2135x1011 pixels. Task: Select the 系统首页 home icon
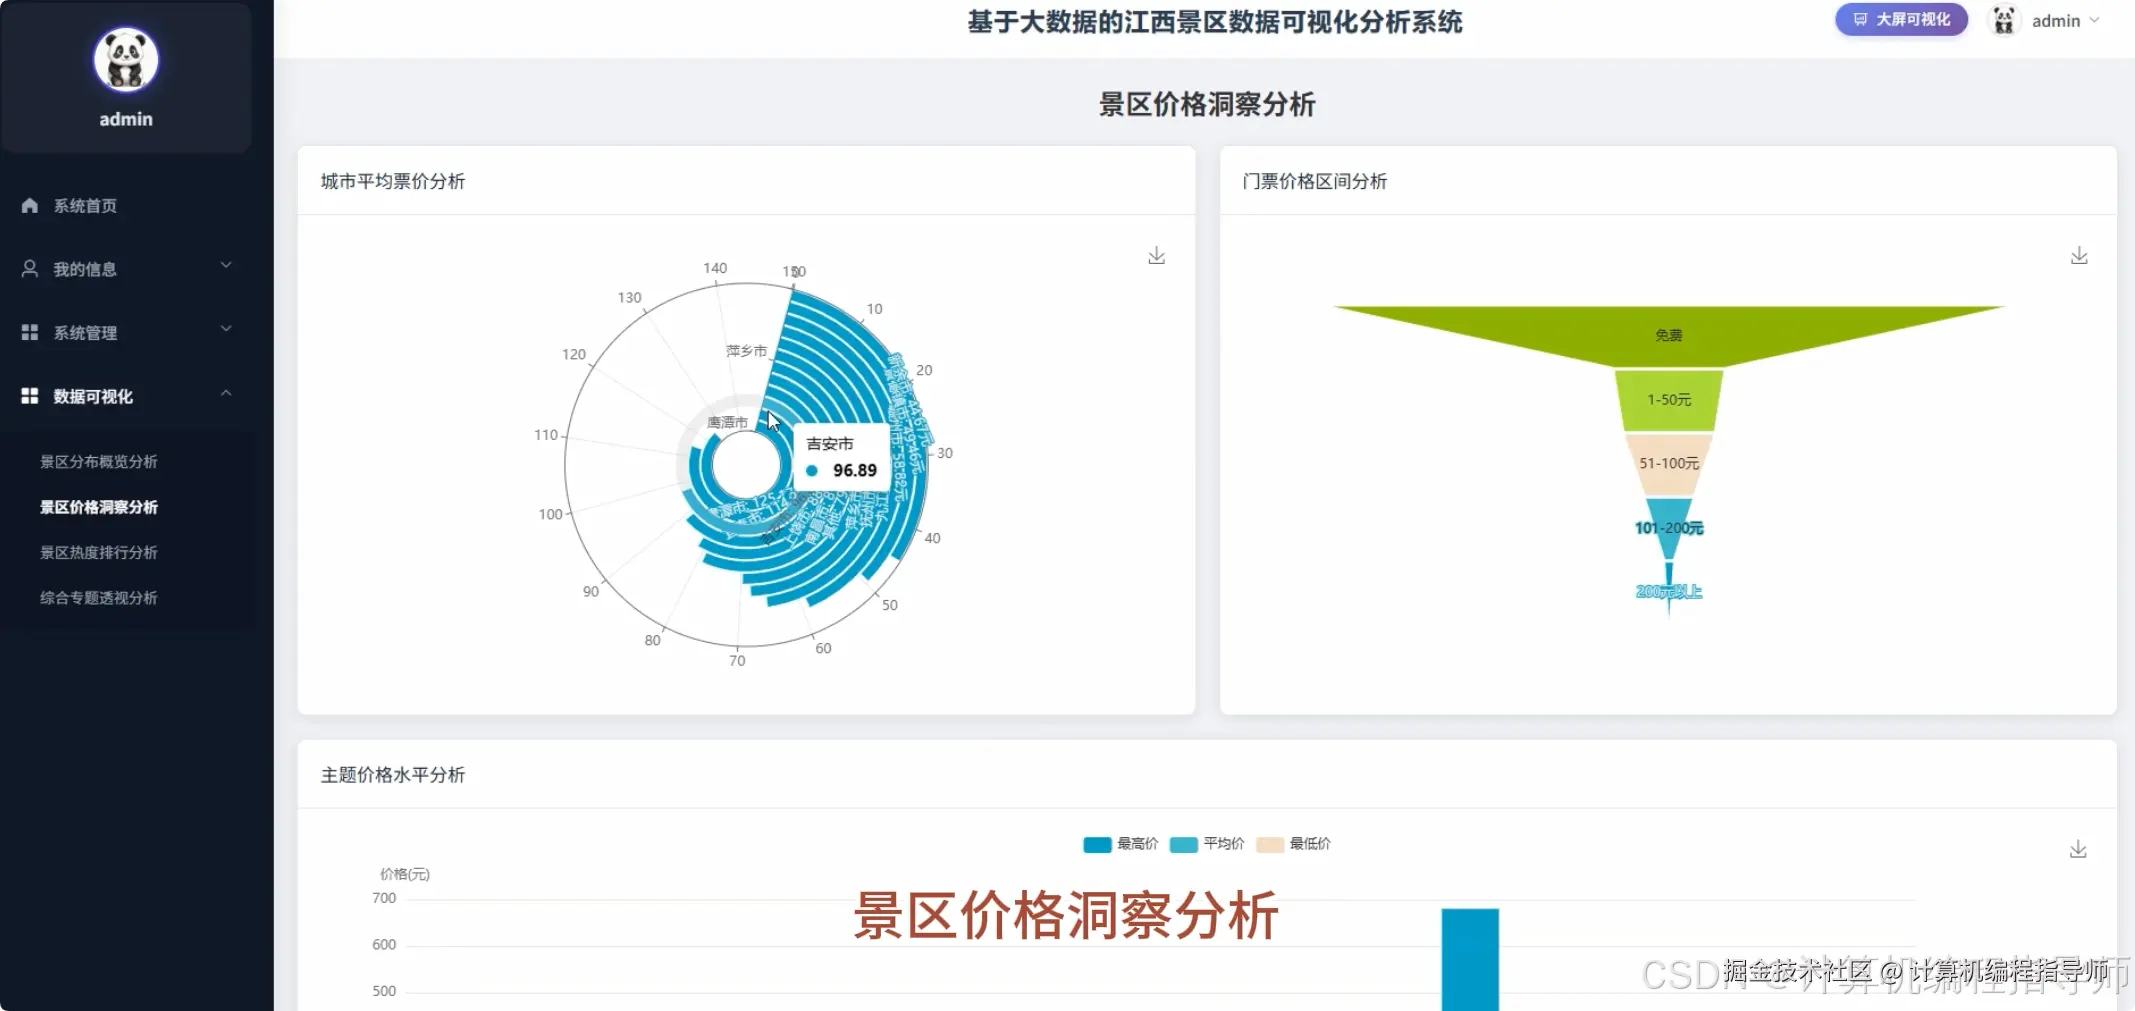coord(28,205)
